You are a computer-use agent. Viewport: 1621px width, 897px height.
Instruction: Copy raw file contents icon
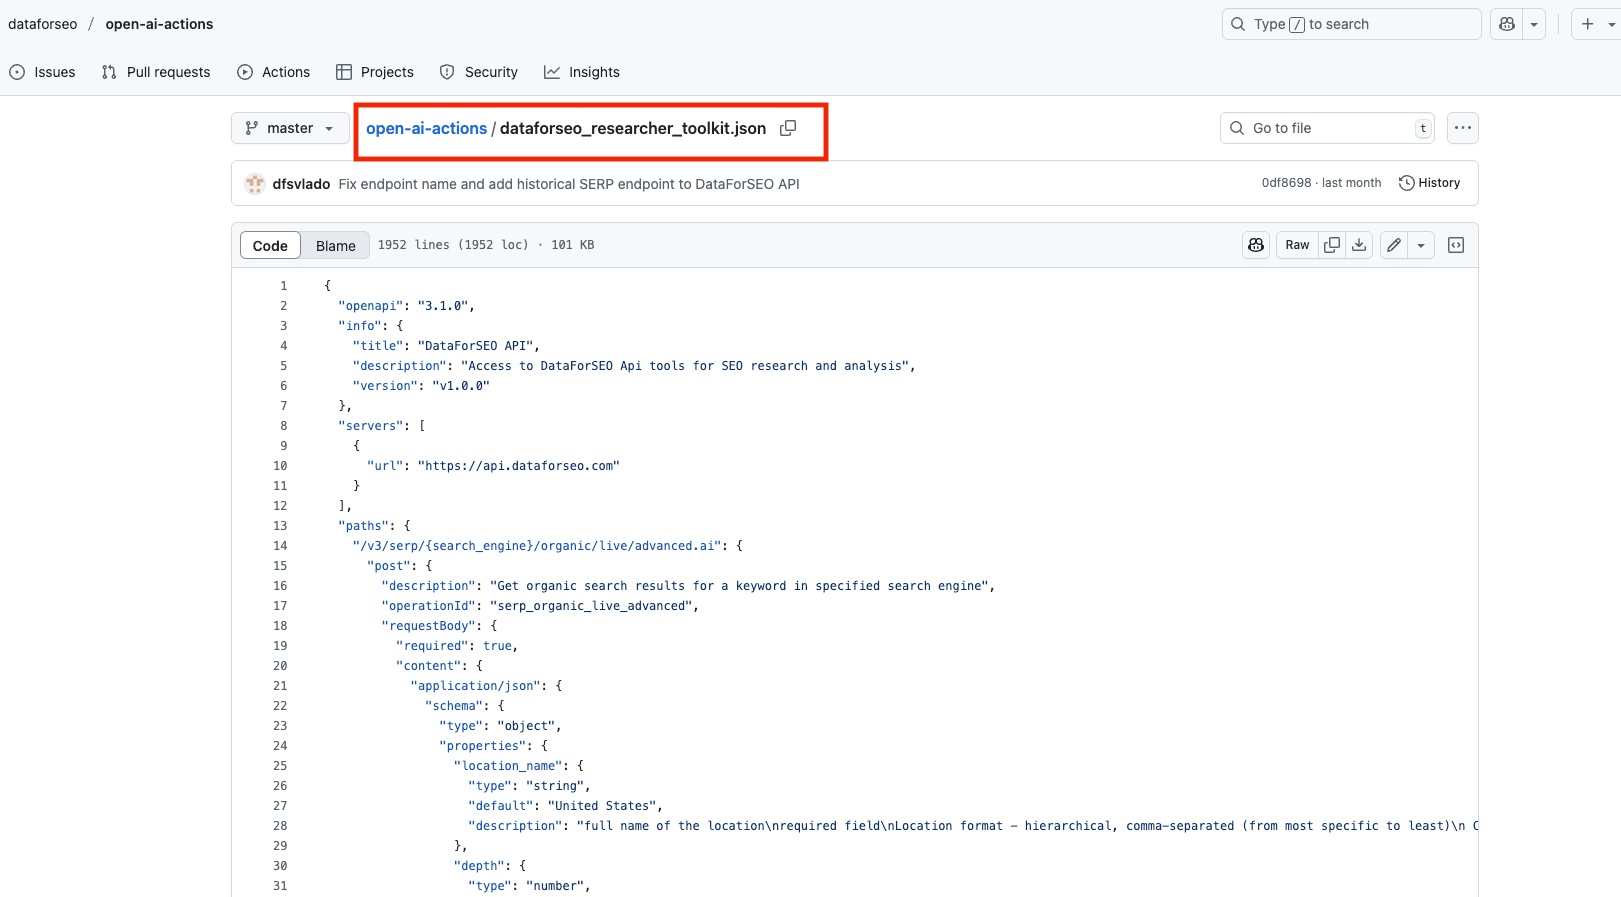1332,245
